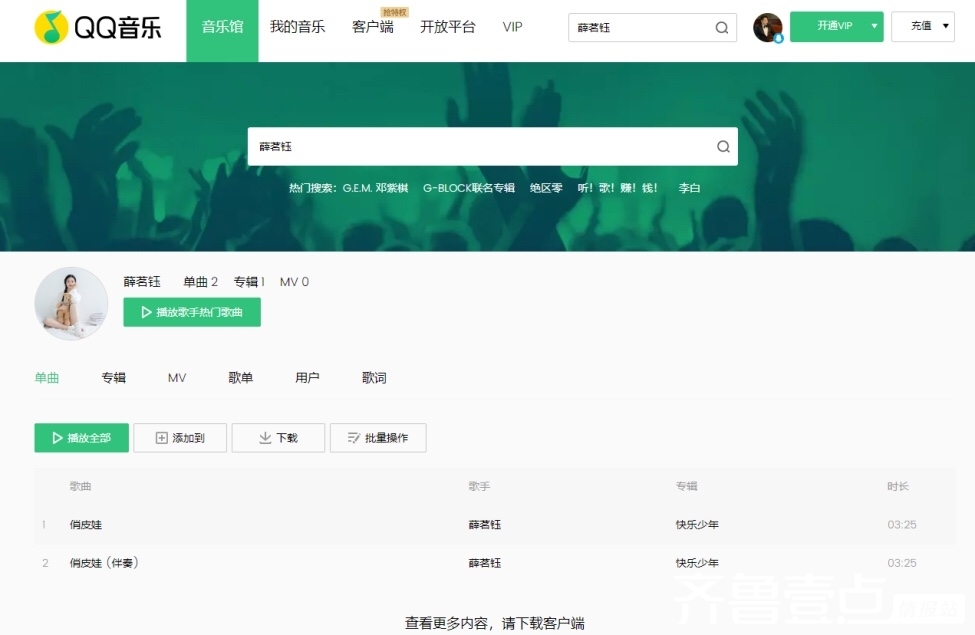This screenshot has height=635, width=975.
Task: Click the QQ音乐 logo
Action: (x=98, y=27)
